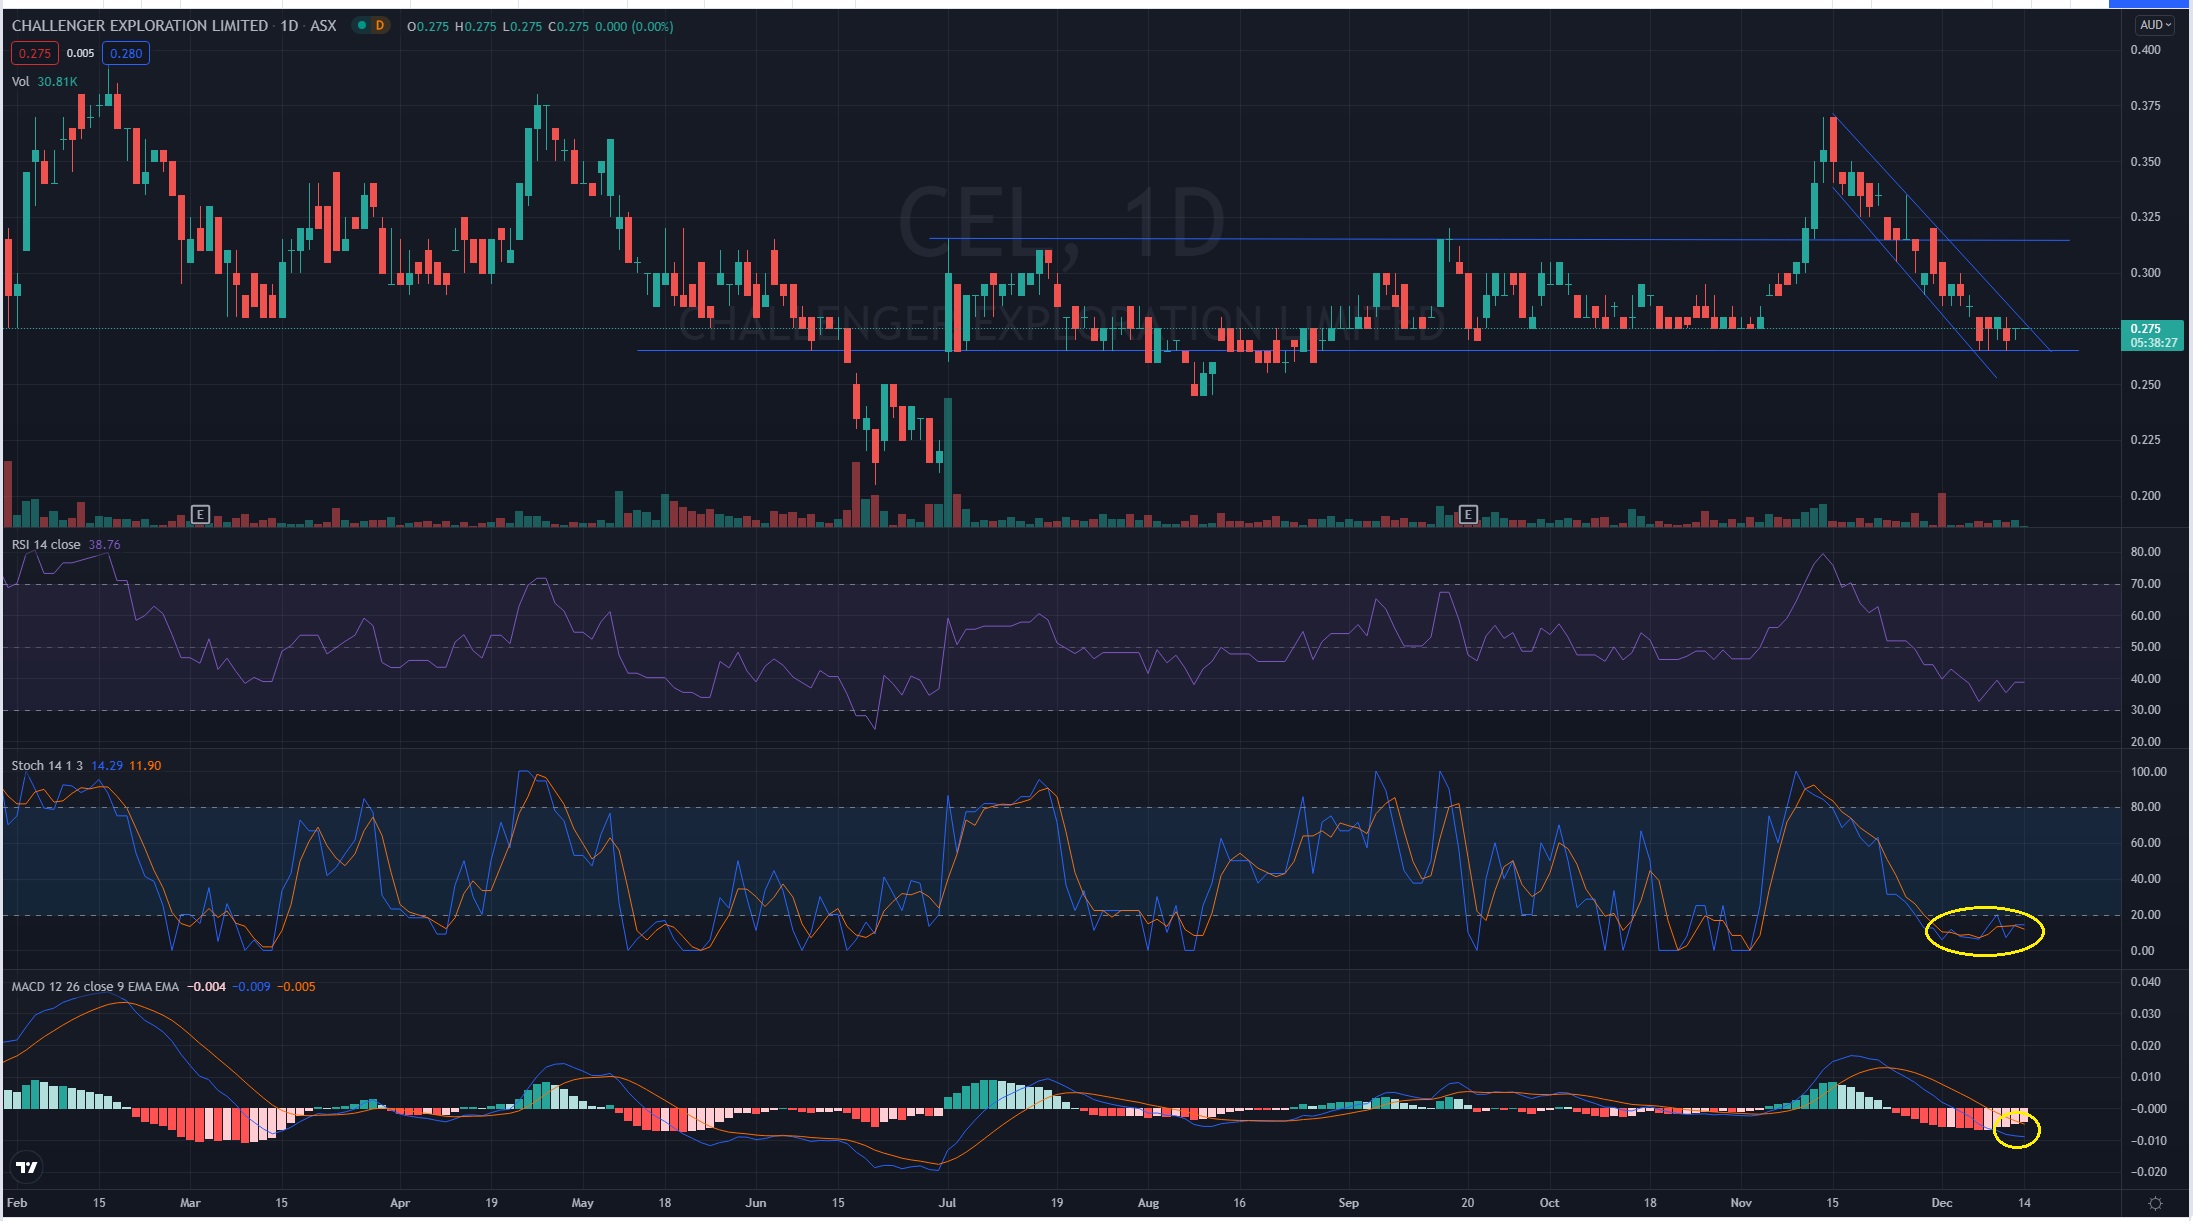Click the TradingView logo icon
The image size is (2193, 1221).
[x=27, y=1166]
